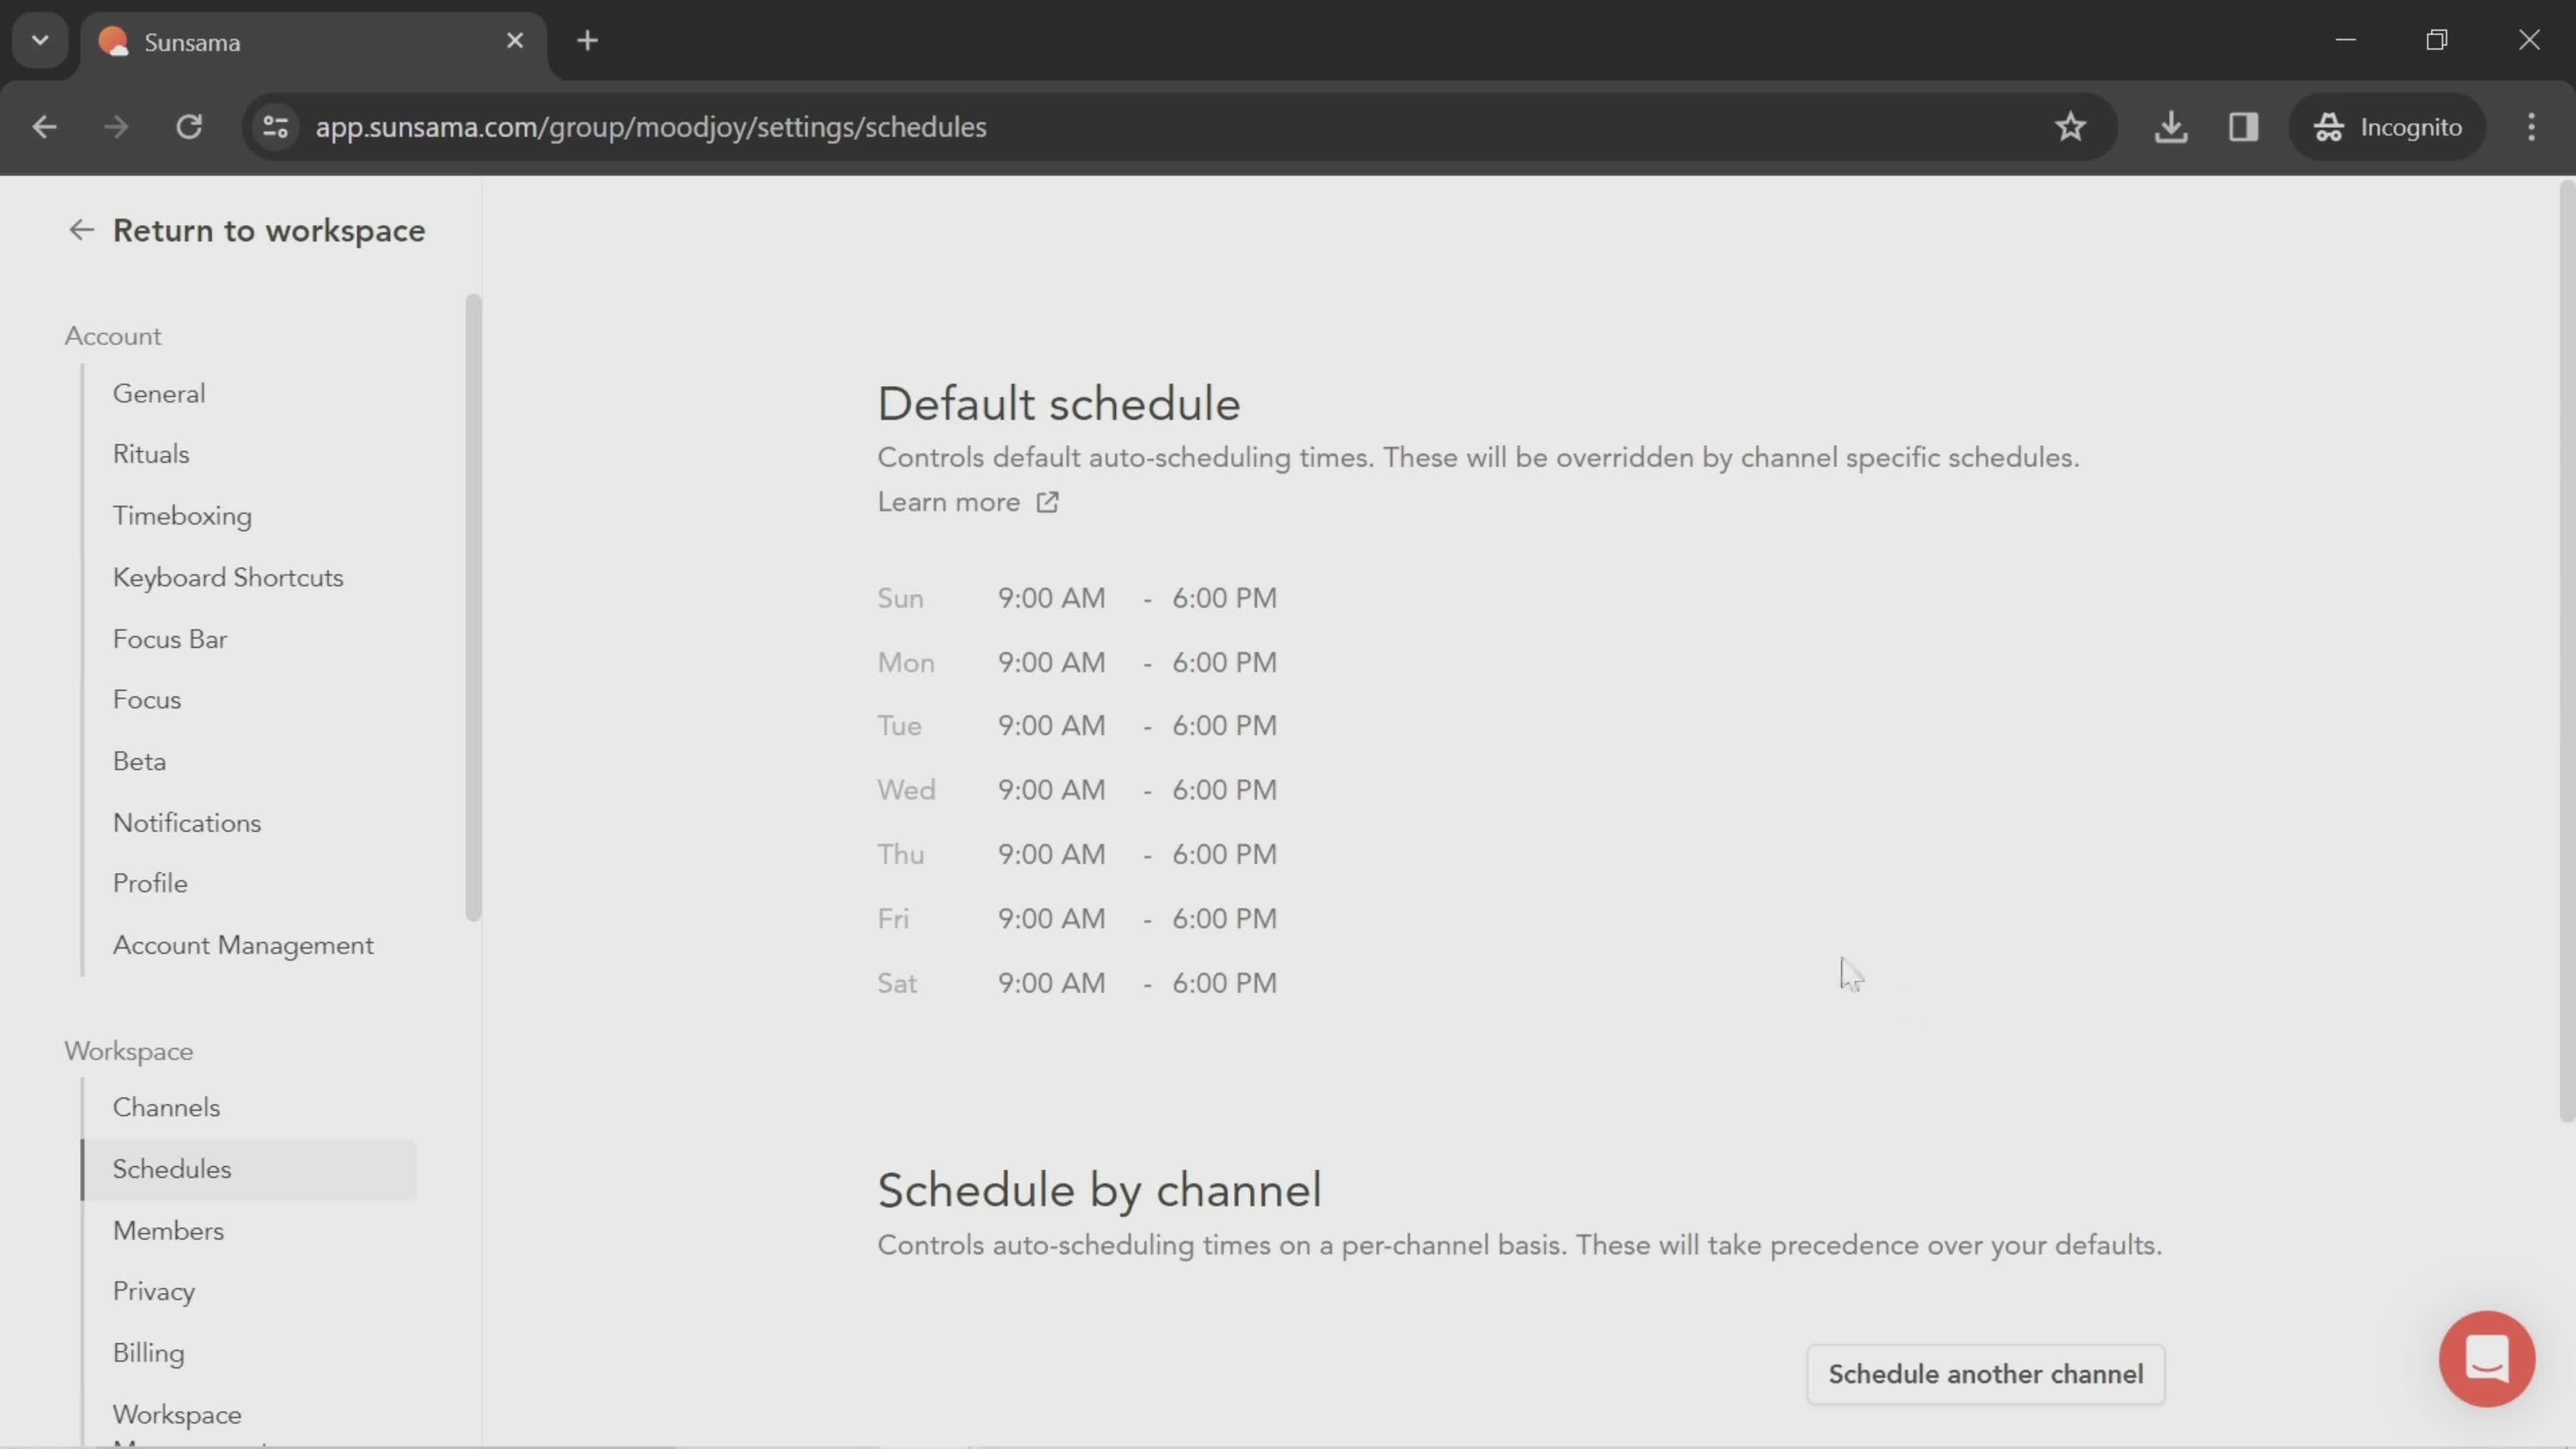
Task: Open the Profile settings page
Action: tap(149, 883)
